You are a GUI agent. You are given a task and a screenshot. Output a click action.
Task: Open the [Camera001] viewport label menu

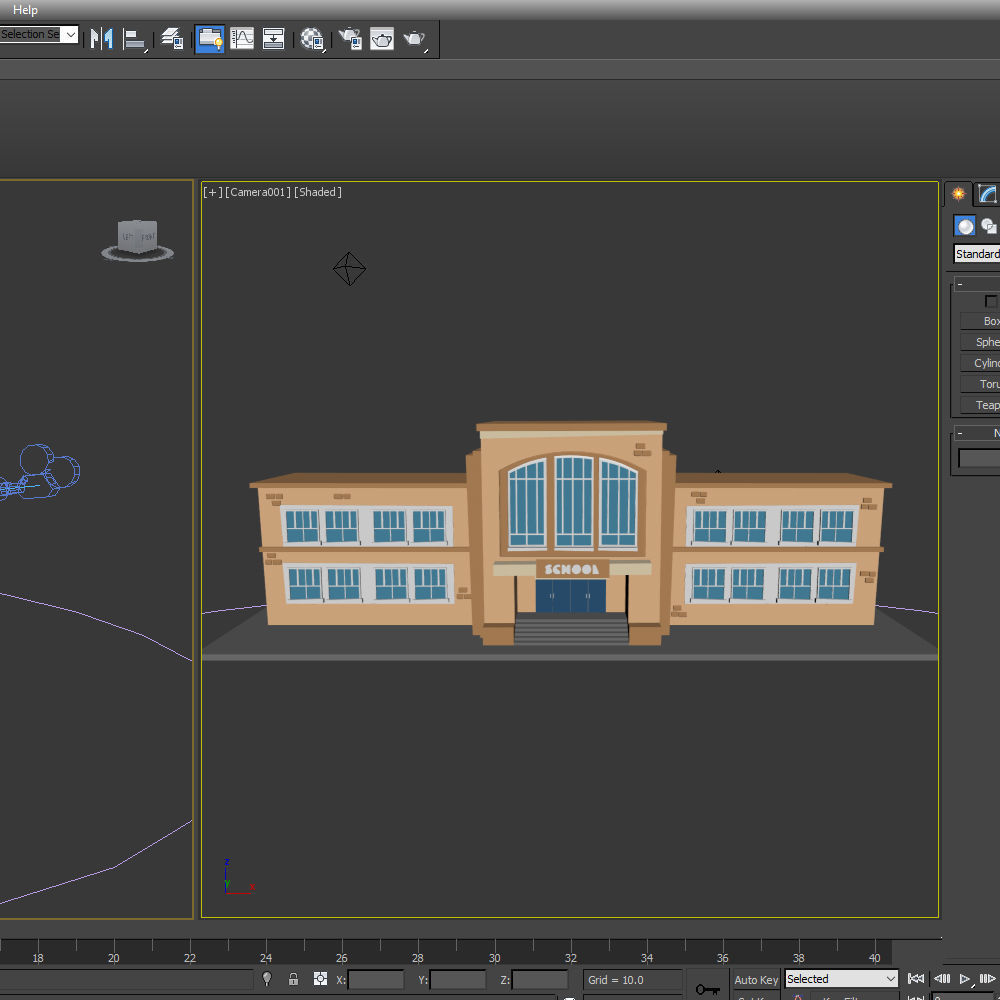point(258,192)
